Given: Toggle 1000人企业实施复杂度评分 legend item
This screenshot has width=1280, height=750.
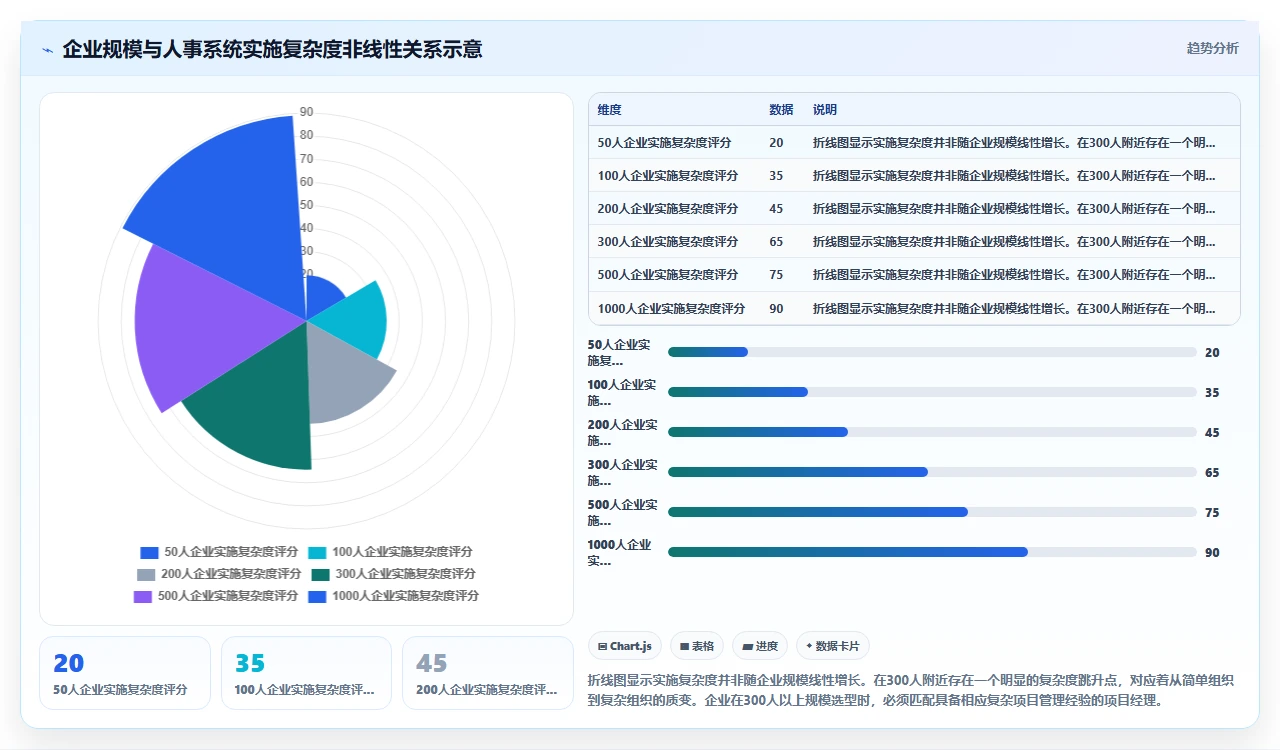Looking at the screenshot, I should pos(393,596).
